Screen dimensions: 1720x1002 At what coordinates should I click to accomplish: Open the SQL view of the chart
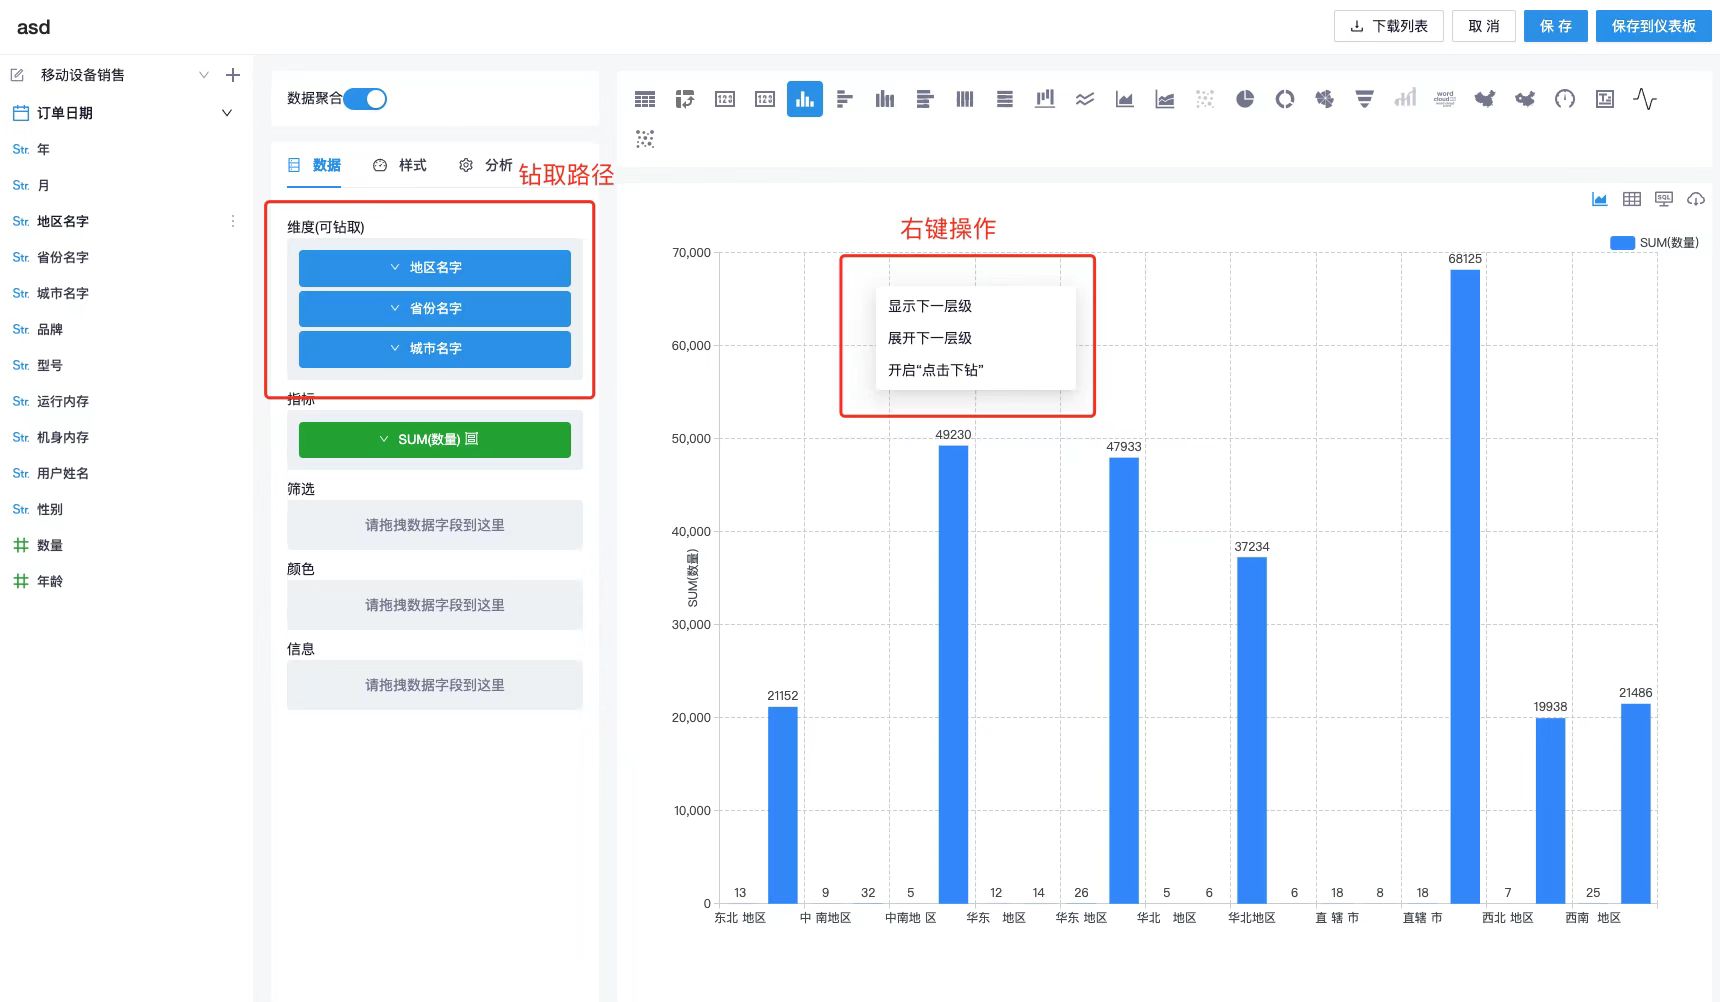(1663, 199)
